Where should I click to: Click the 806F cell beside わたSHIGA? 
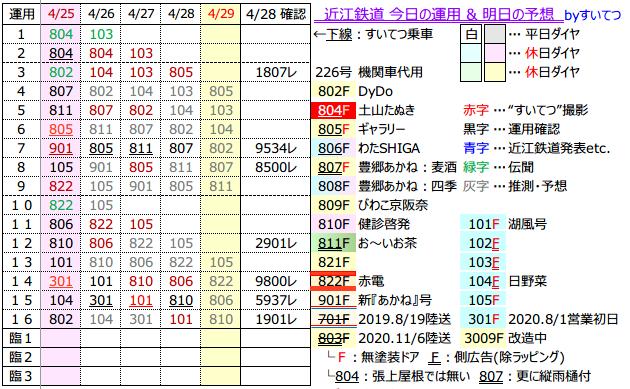point(333,148)
